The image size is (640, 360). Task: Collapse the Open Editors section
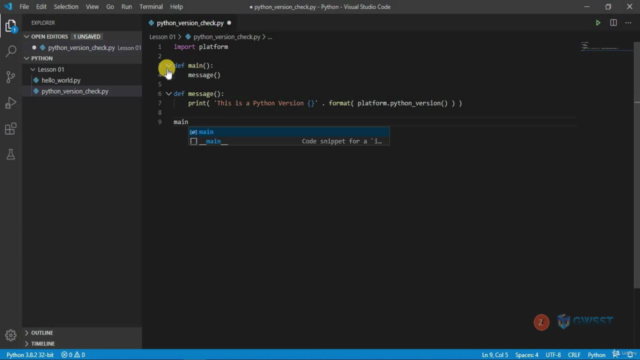(27, 37)
